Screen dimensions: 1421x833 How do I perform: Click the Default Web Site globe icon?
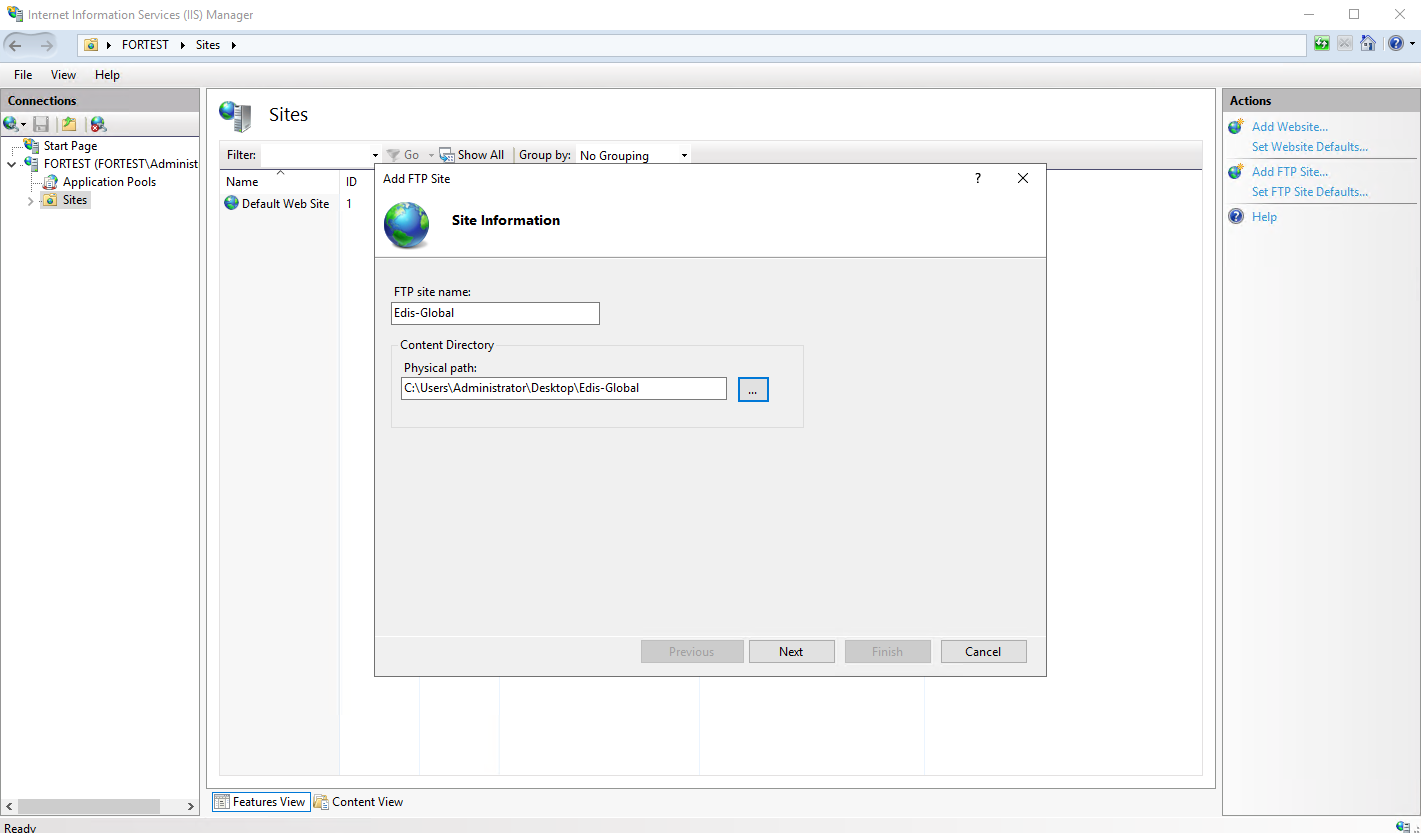click(232, 203)
